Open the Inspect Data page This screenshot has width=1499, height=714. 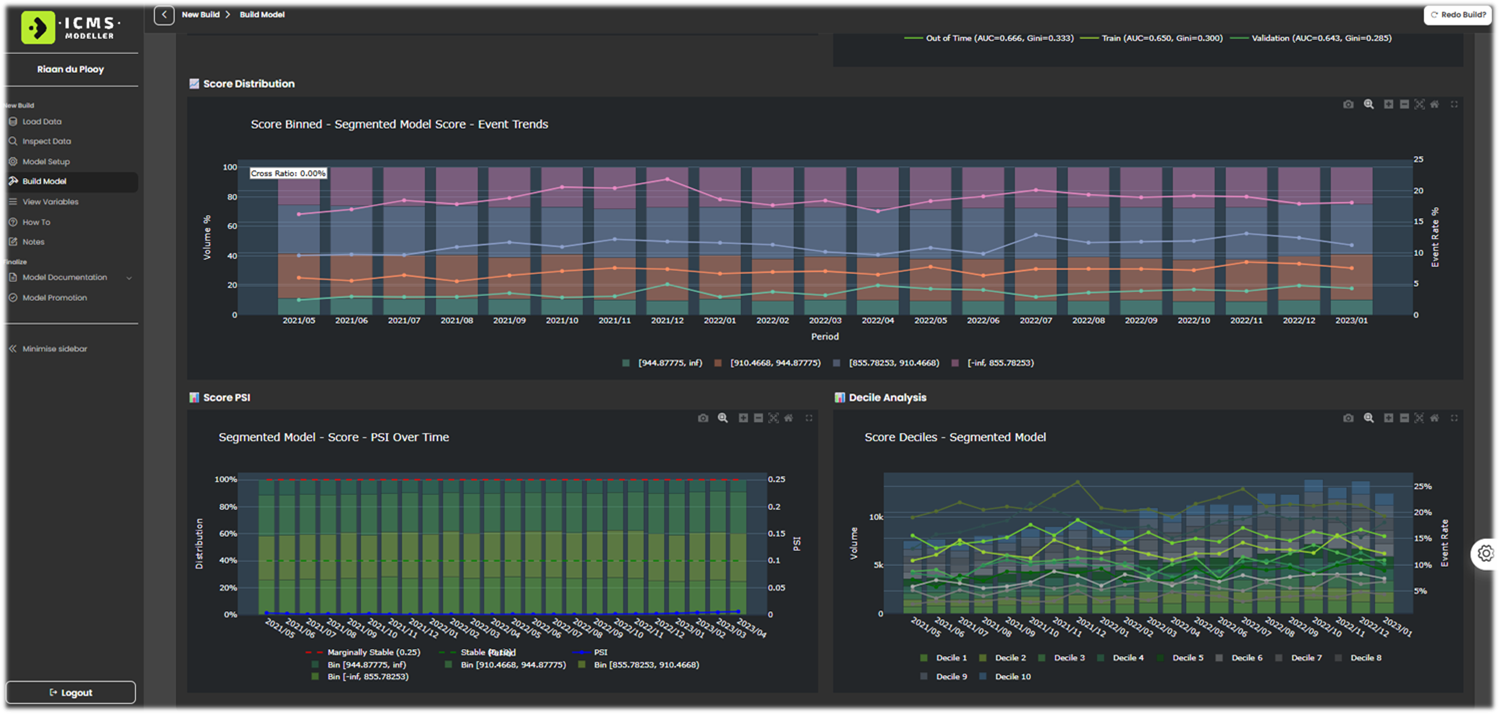tap(46, 141)
